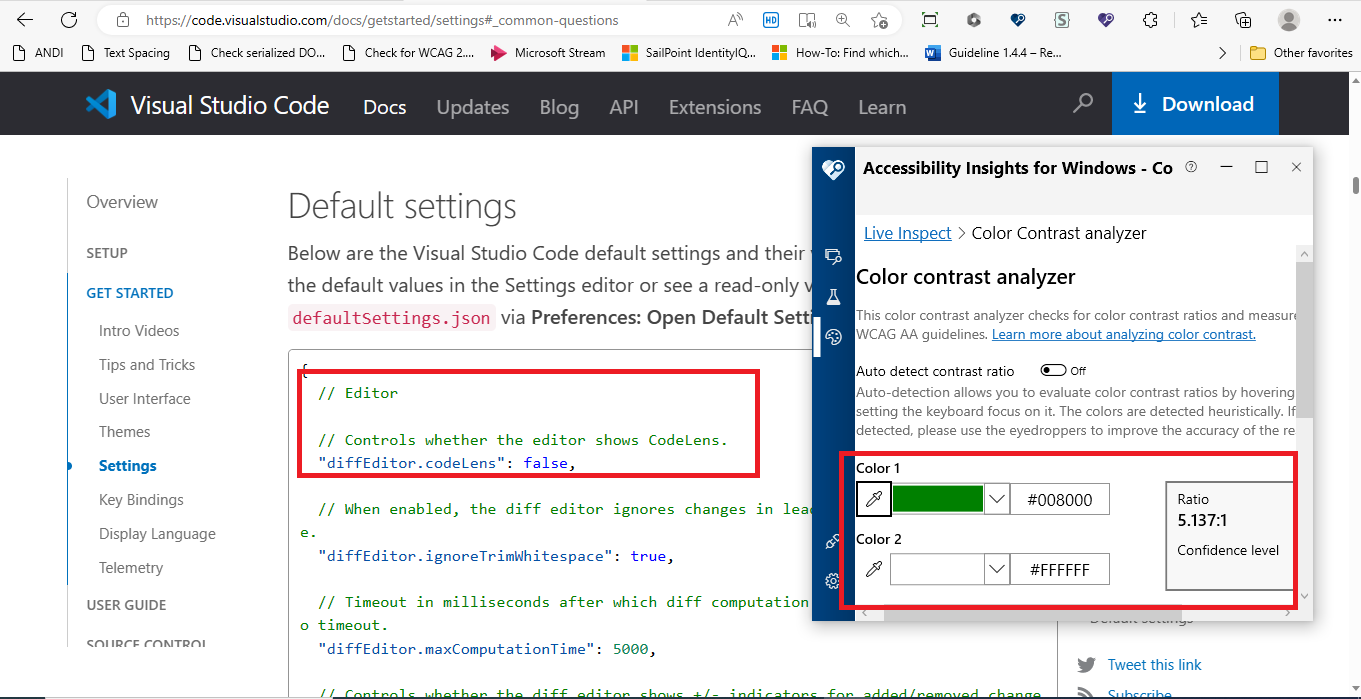Select the Color 1 eyedropper tool
1361x699 pixels.
click(873, 499)
